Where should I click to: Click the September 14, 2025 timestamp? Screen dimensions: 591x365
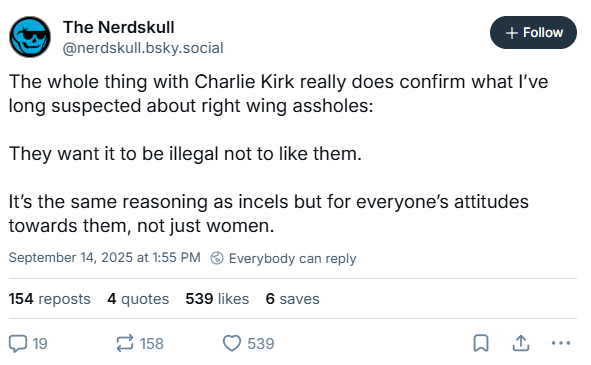[x=104, y=258]
